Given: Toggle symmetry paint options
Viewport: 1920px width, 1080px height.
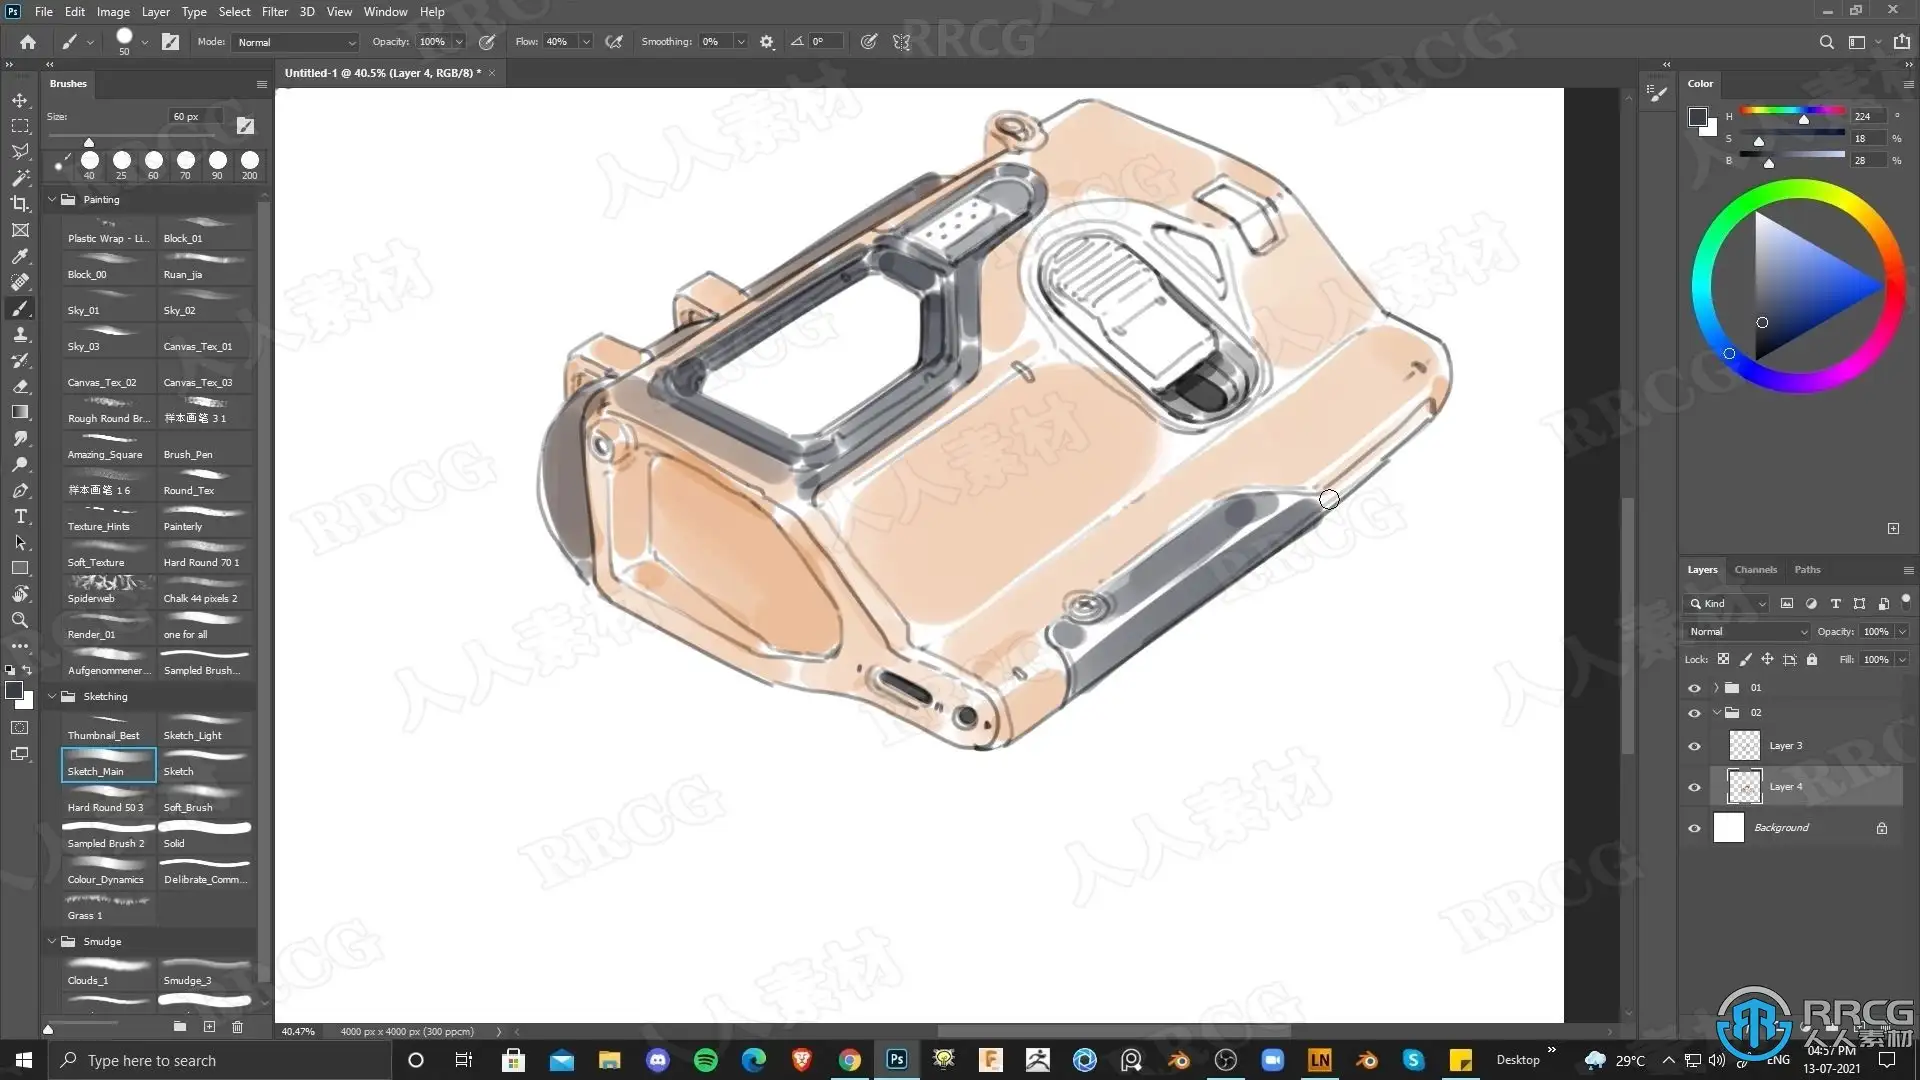Looking at the screenshot, I should [x=902, y=42].
